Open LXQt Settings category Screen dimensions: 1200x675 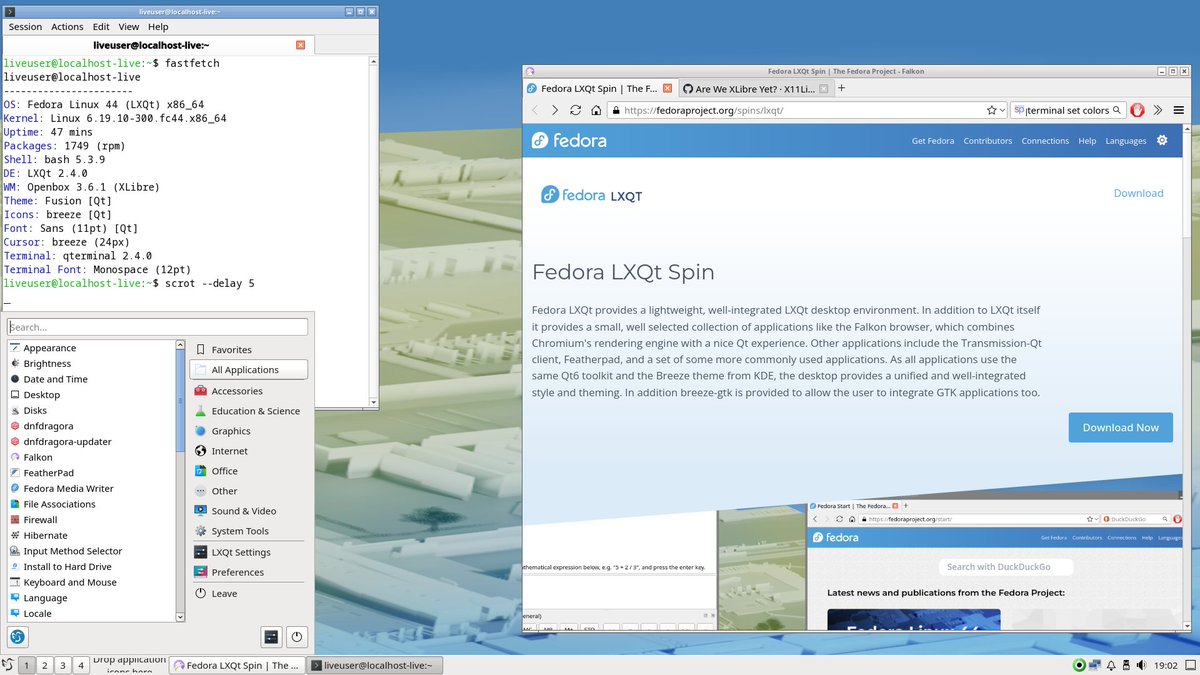tap(249, 552)
